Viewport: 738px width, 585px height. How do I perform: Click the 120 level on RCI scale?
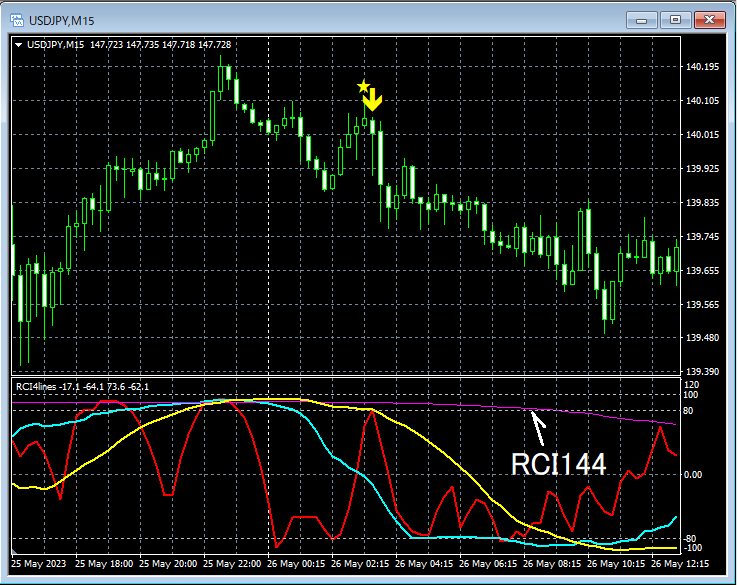tap(691, 385)
